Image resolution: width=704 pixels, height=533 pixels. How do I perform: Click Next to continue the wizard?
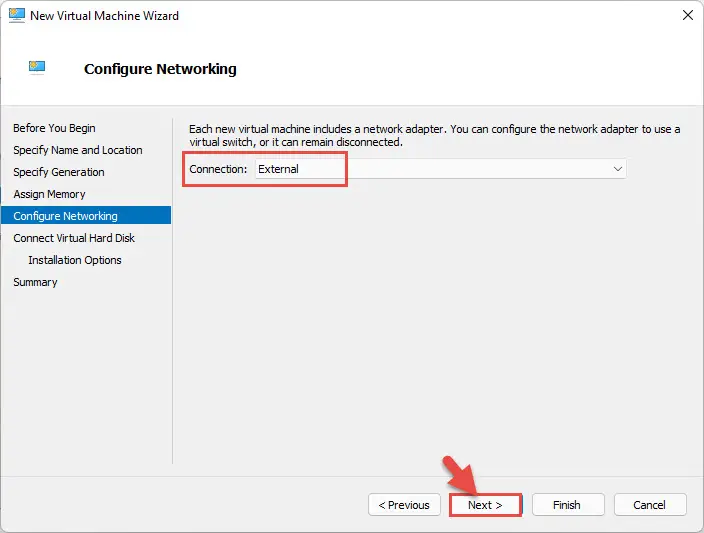click(x=485, y=505)
